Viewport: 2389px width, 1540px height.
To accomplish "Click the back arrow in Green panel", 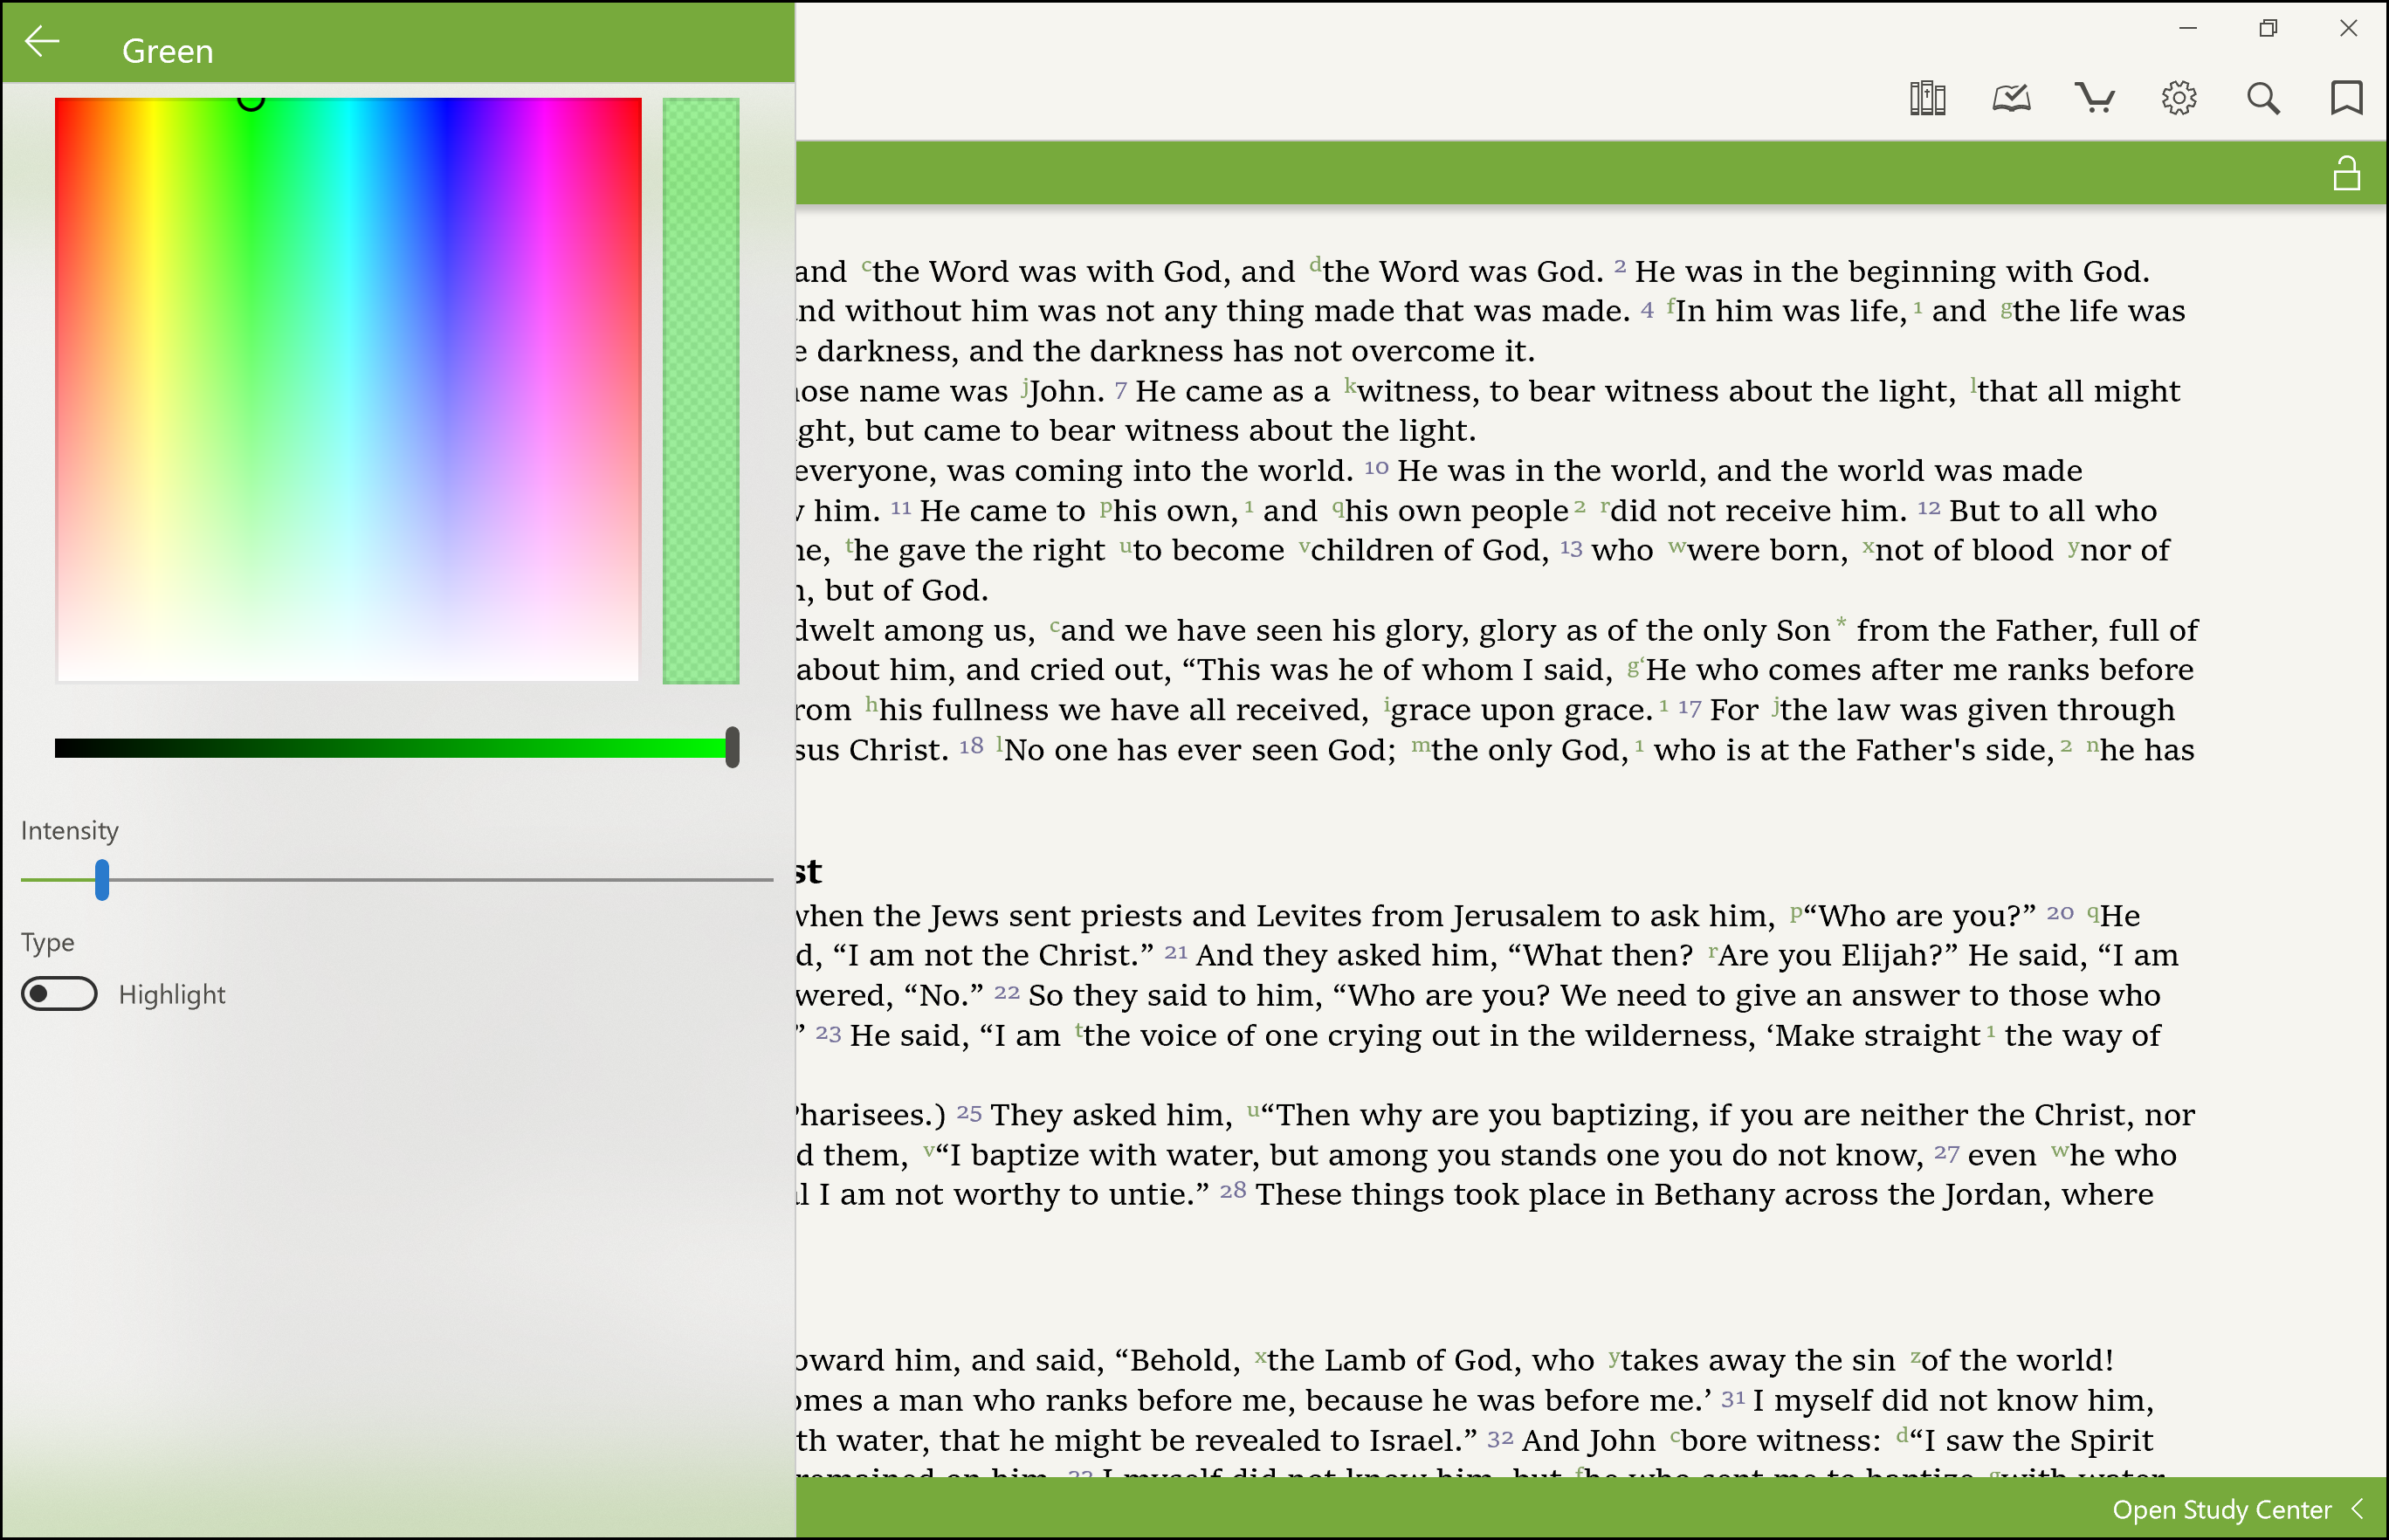I will click(42, 43).
